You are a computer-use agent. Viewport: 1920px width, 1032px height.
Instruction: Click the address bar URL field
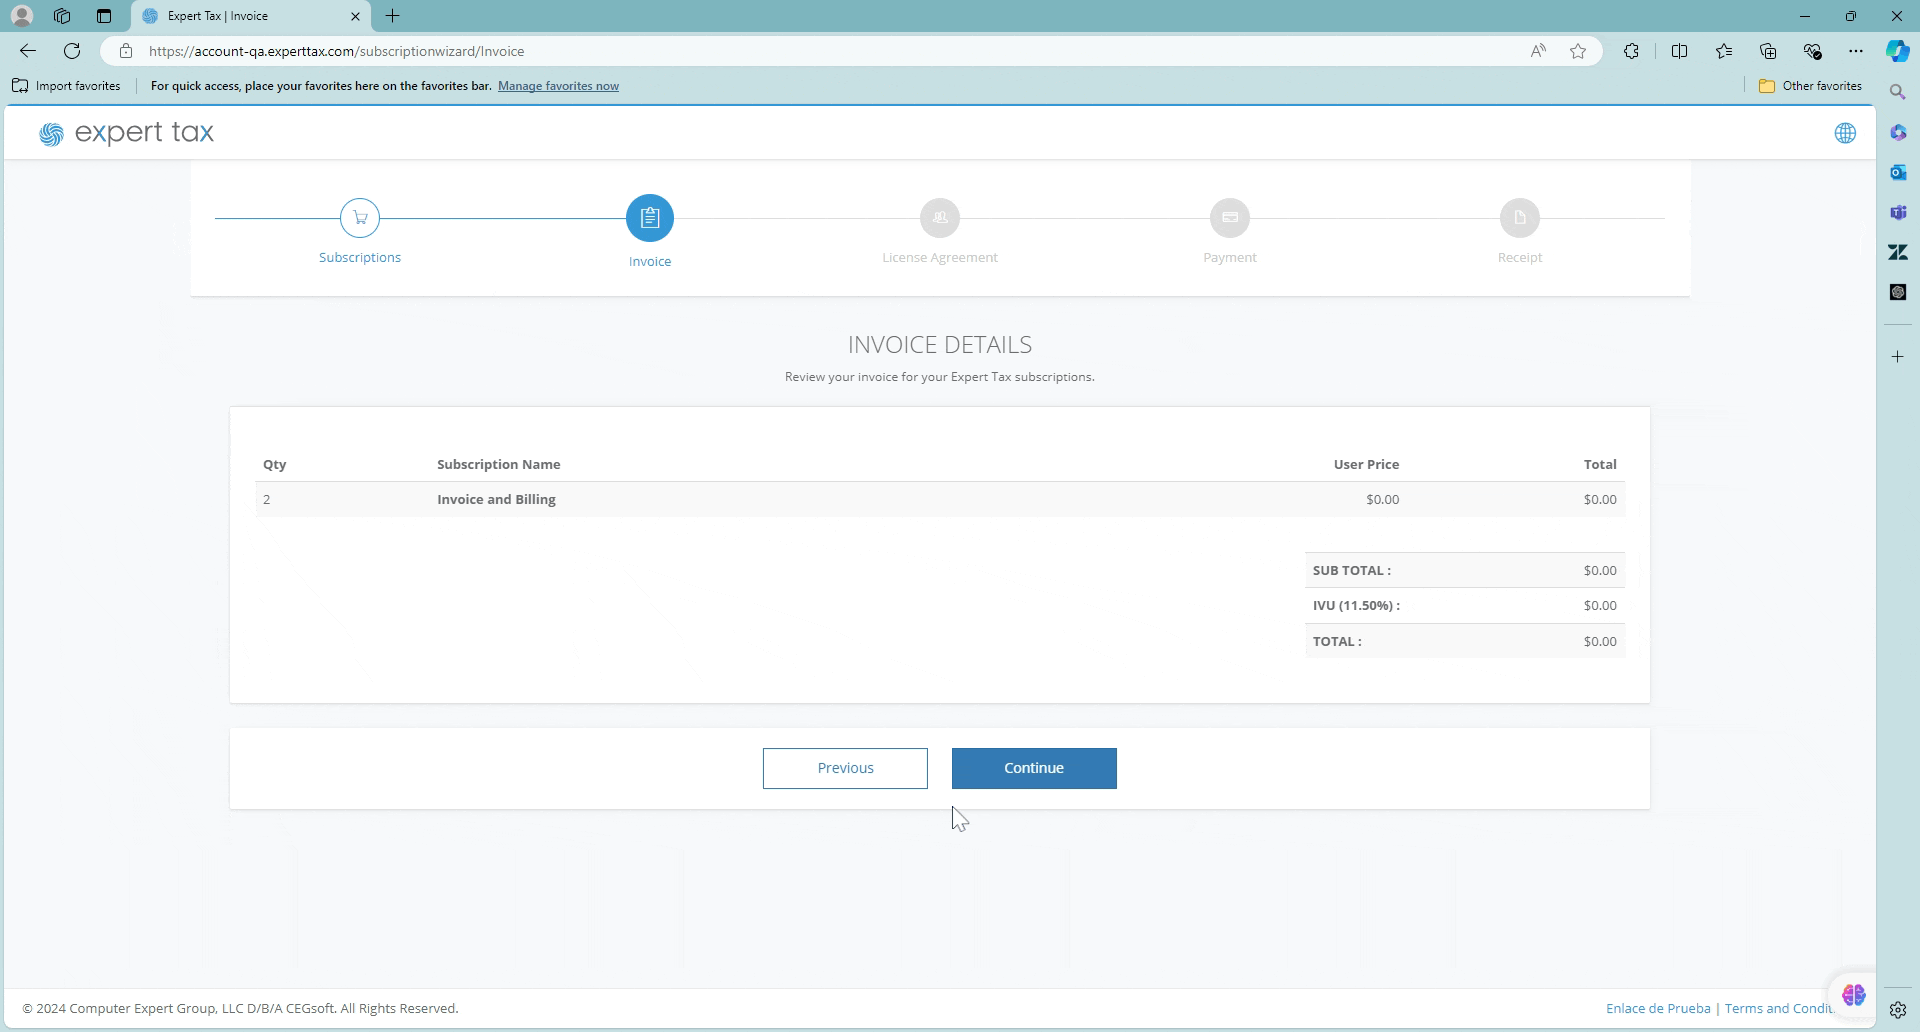click(x=800, y=51)
